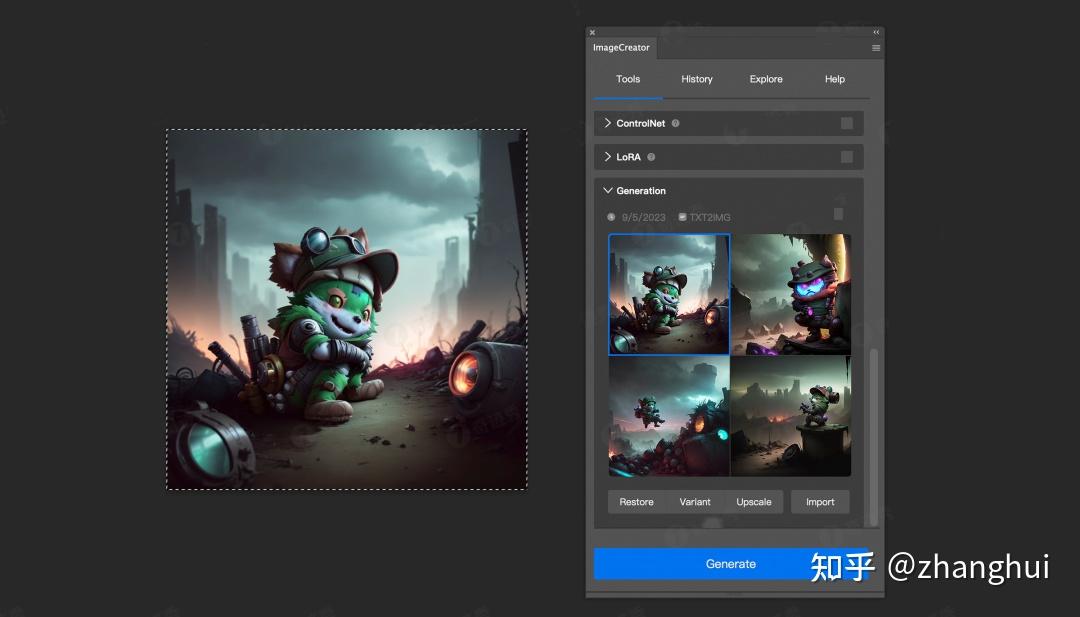
Task: Expand the ControlNet section
Action: click(x=608, y=123)
